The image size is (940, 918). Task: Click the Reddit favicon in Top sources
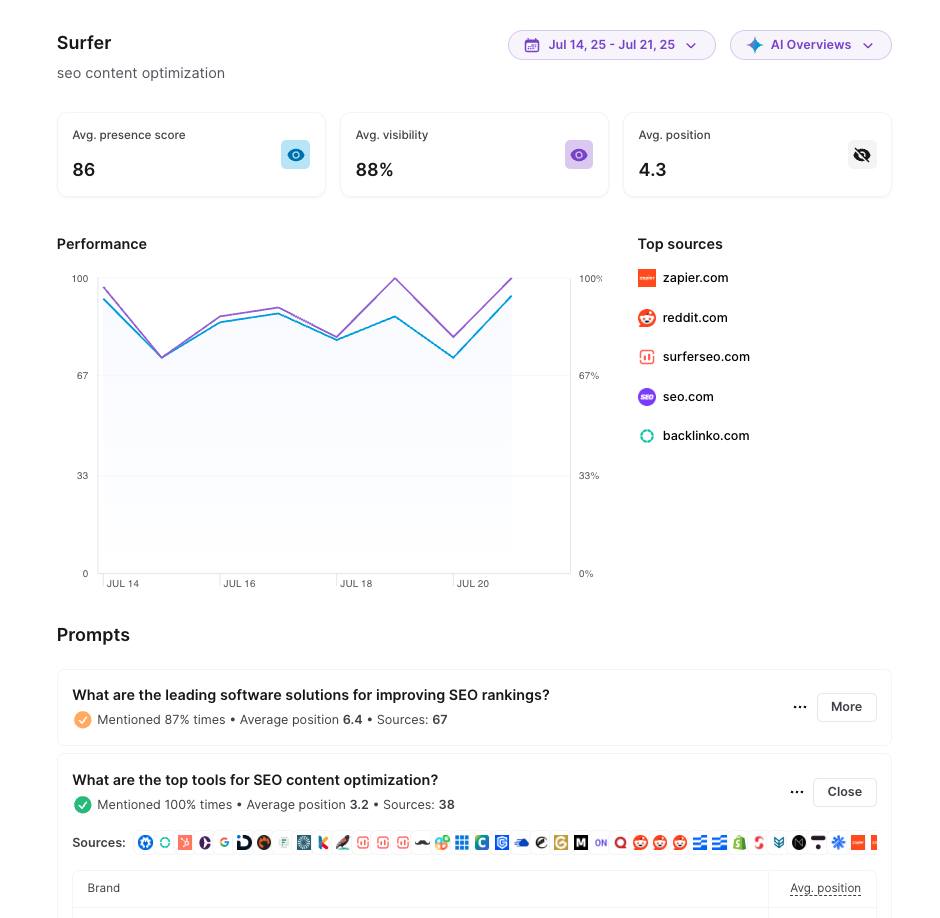[x=647, y=318]
